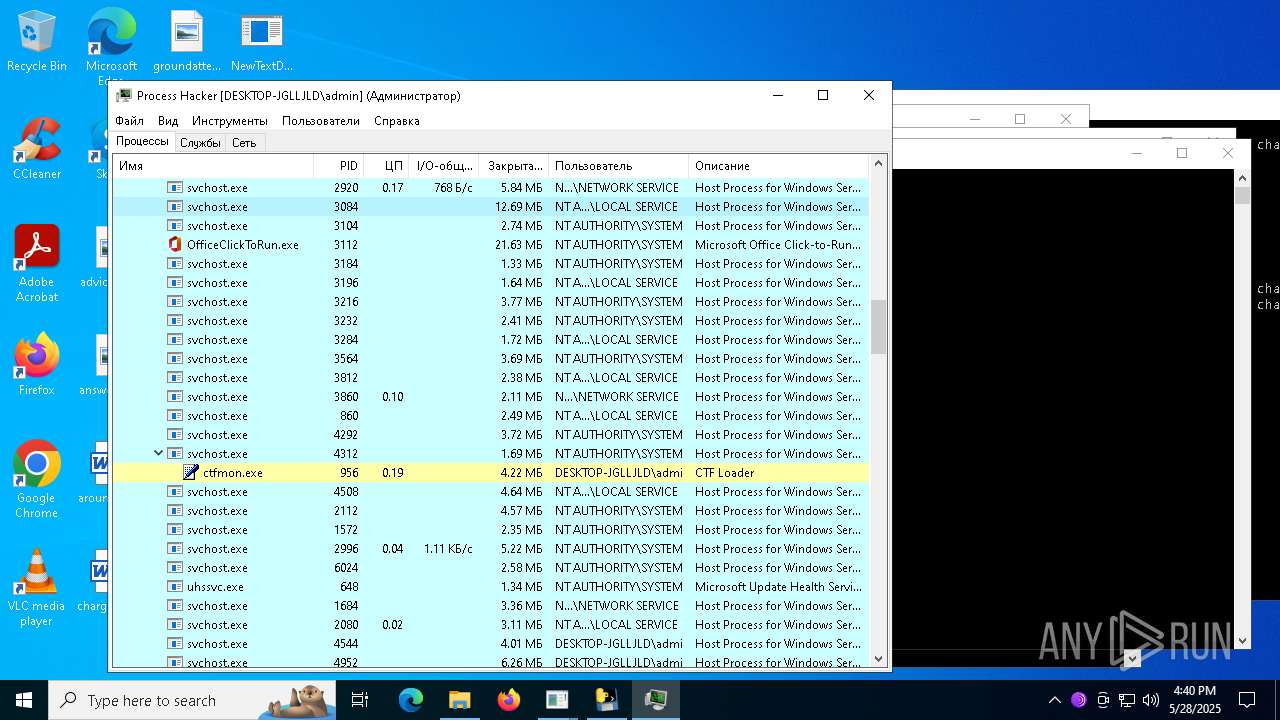The width and height of the screenshot is (1280, 720).
Task: Select the CCleaner desktop shortcut
Action: 37,150
